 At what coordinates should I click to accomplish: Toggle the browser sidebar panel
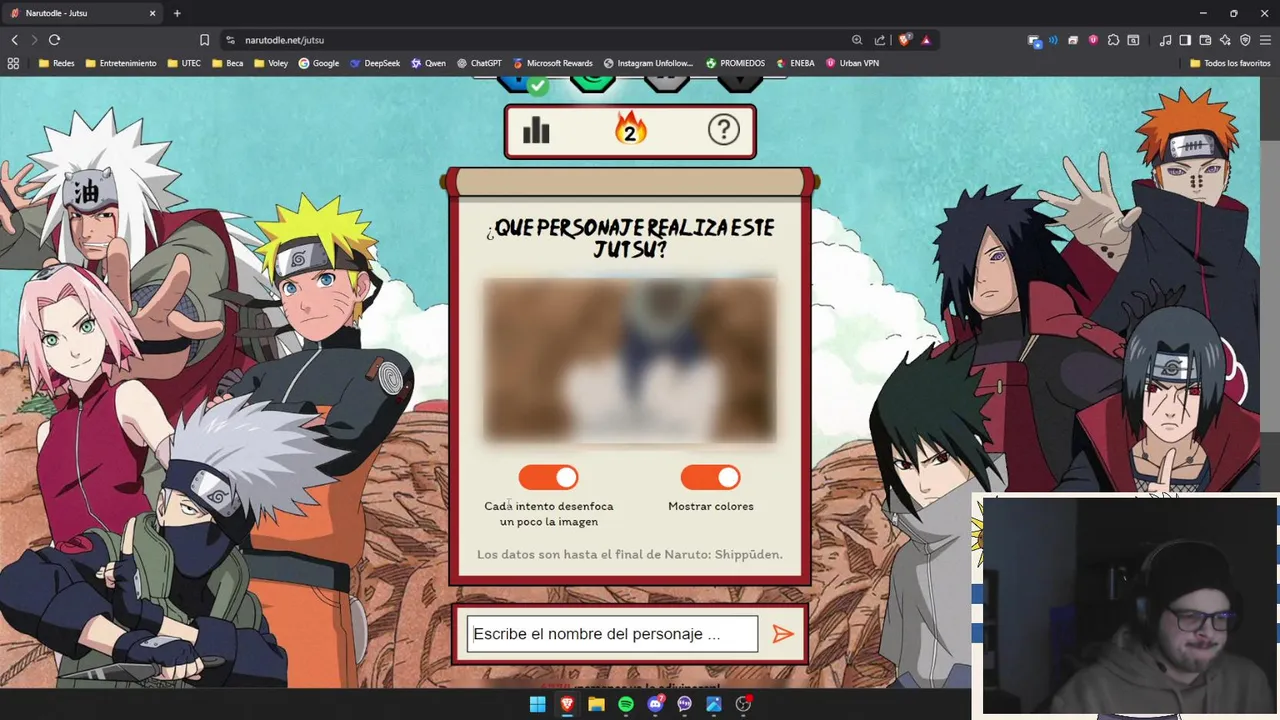[1185, 40]
